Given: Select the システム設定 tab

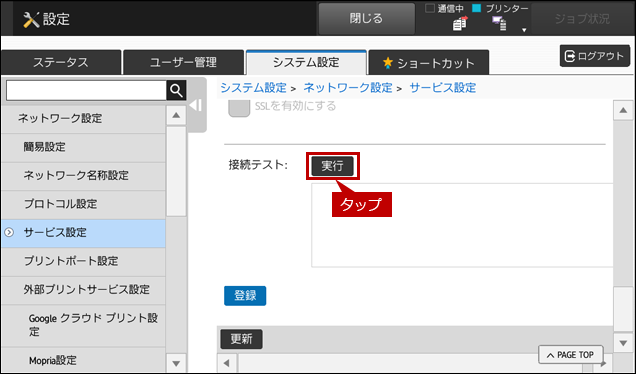Looking at the screenshot, I should pos(306,62).
